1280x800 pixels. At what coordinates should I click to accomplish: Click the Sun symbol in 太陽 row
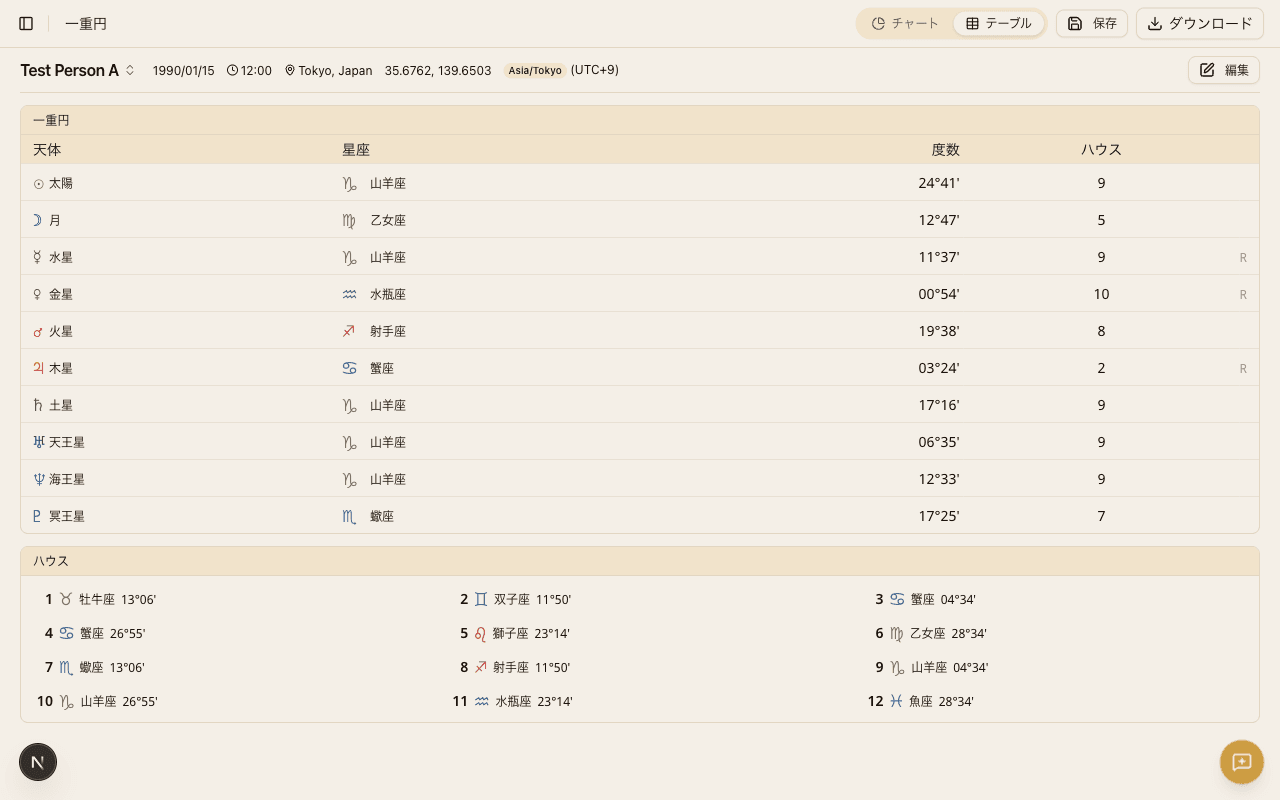[x=39, y=184]
